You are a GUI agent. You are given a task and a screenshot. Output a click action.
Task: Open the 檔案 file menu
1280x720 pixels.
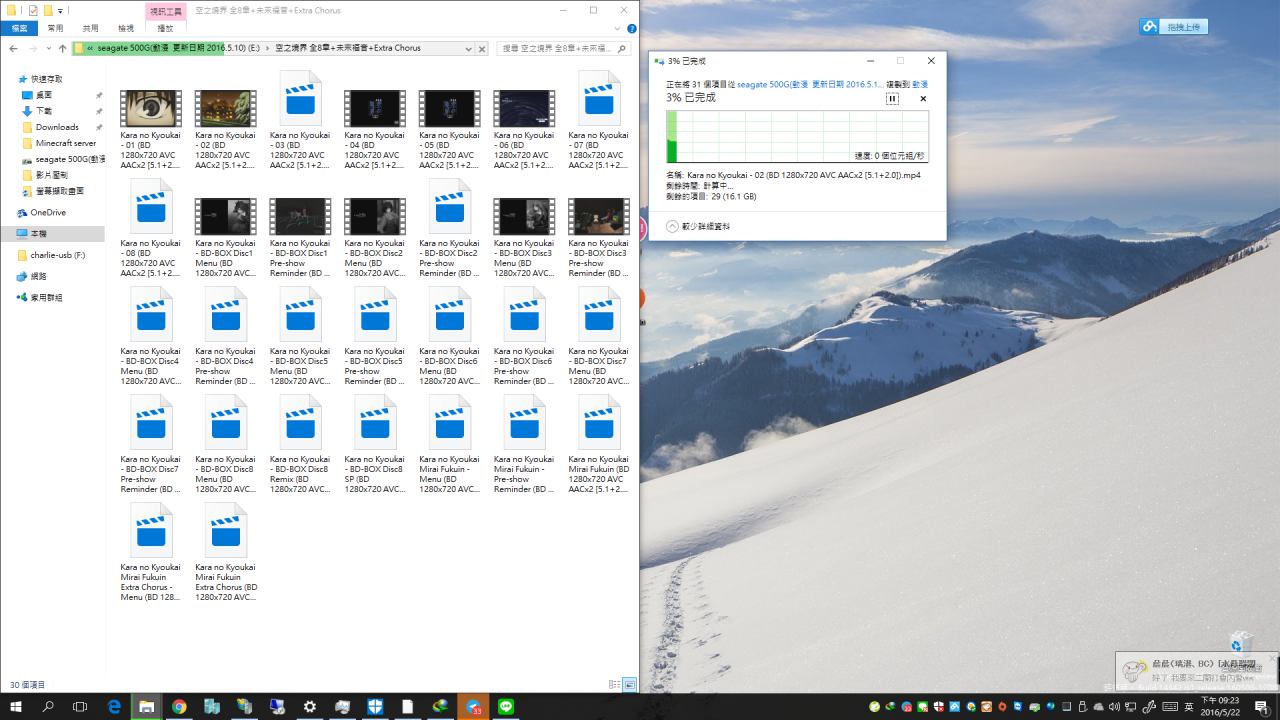[19, 29]
